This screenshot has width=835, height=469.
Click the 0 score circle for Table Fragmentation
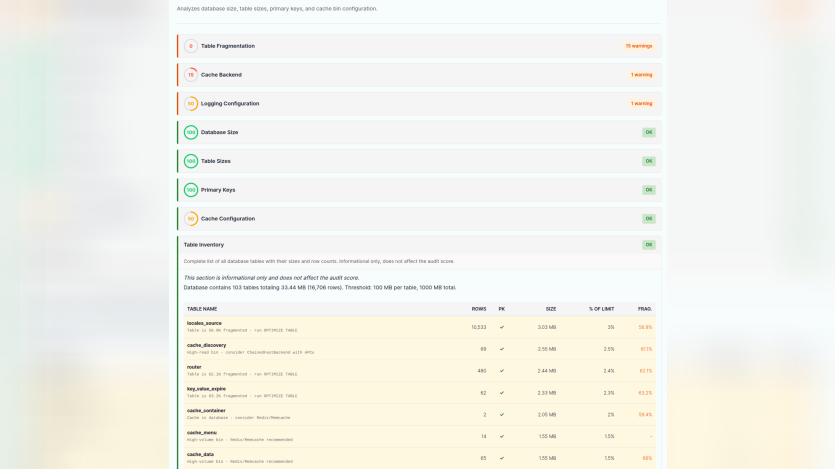[191, 46]
